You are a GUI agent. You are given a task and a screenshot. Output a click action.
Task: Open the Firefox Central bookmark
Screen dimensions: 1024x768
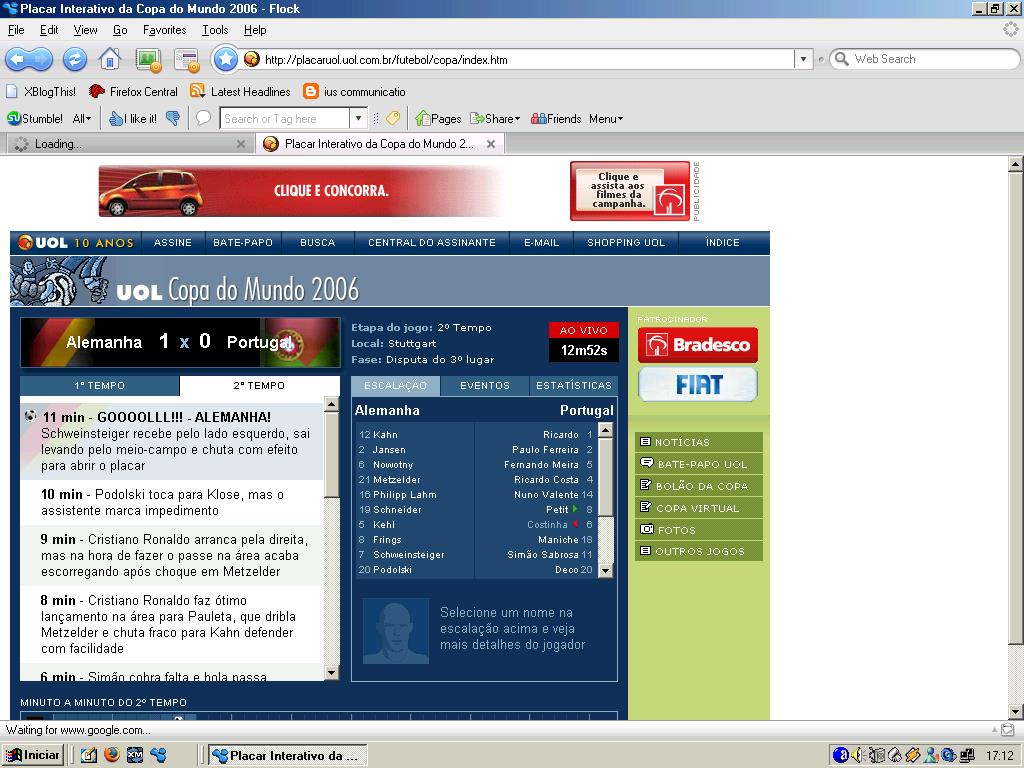133,91
